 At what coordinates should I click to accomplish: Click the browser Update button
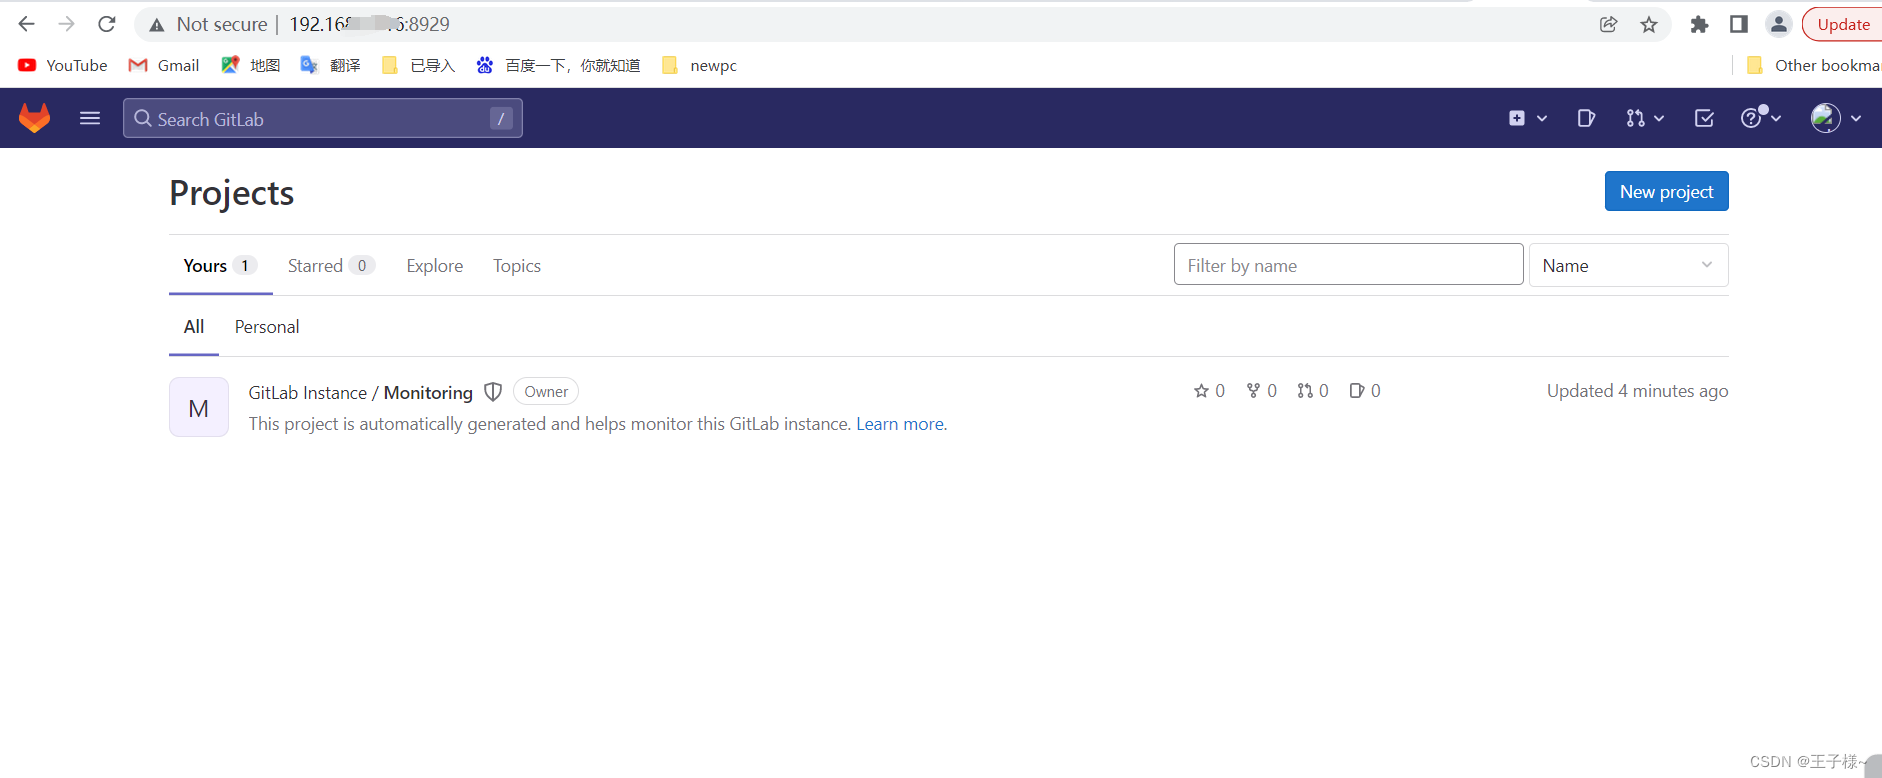[1843, 24]
